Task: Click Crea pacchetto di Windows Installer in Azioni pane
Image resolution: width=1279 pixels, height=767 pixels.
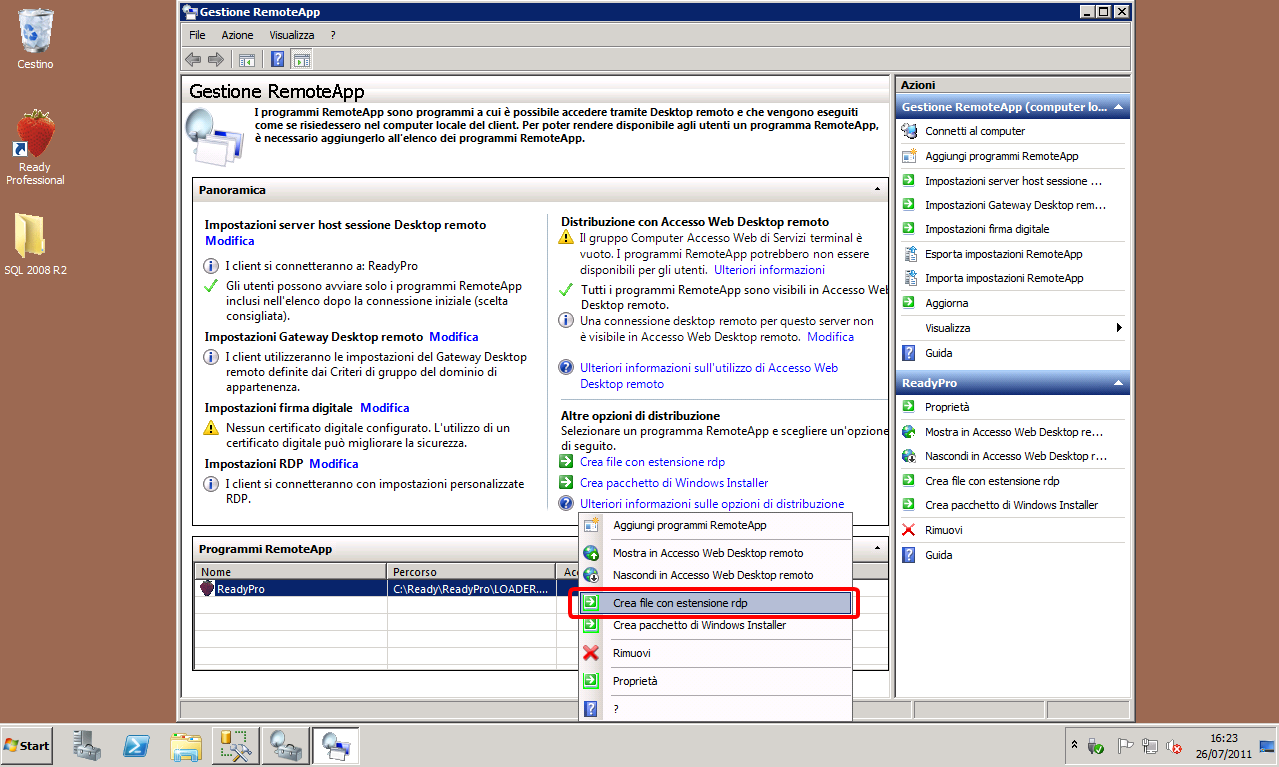Action: (1011, 505)
